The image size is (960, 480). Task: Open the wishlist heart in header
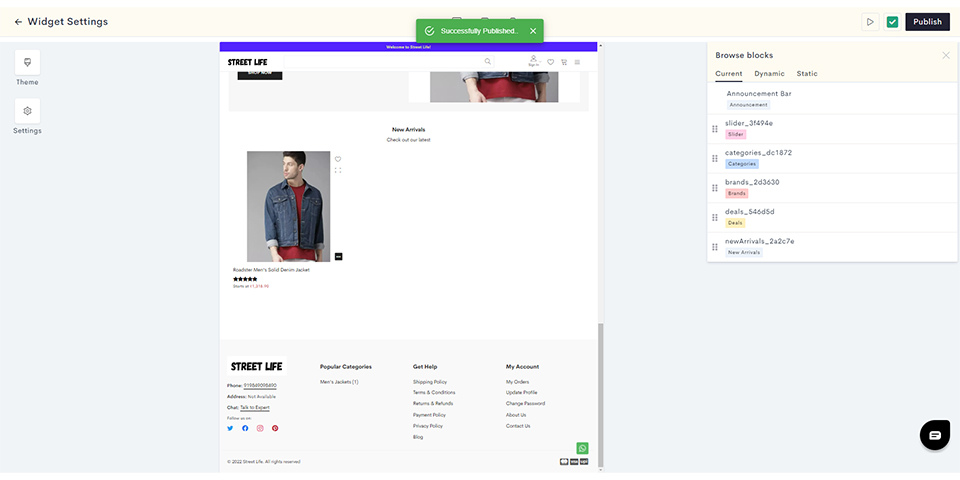(550, 62)
